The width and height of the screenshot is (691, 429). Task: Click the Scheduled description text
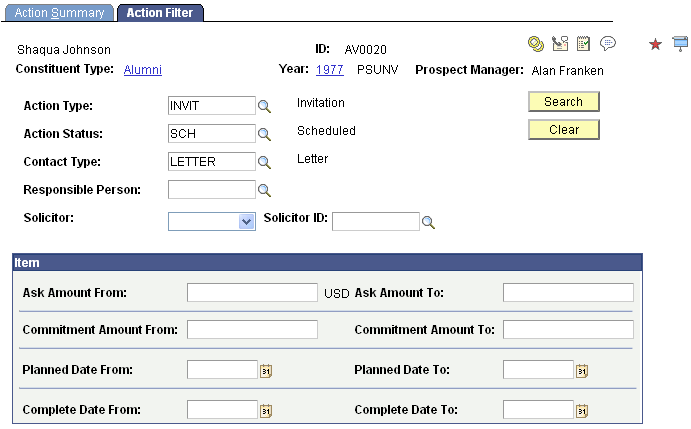(x=326, y=131)
